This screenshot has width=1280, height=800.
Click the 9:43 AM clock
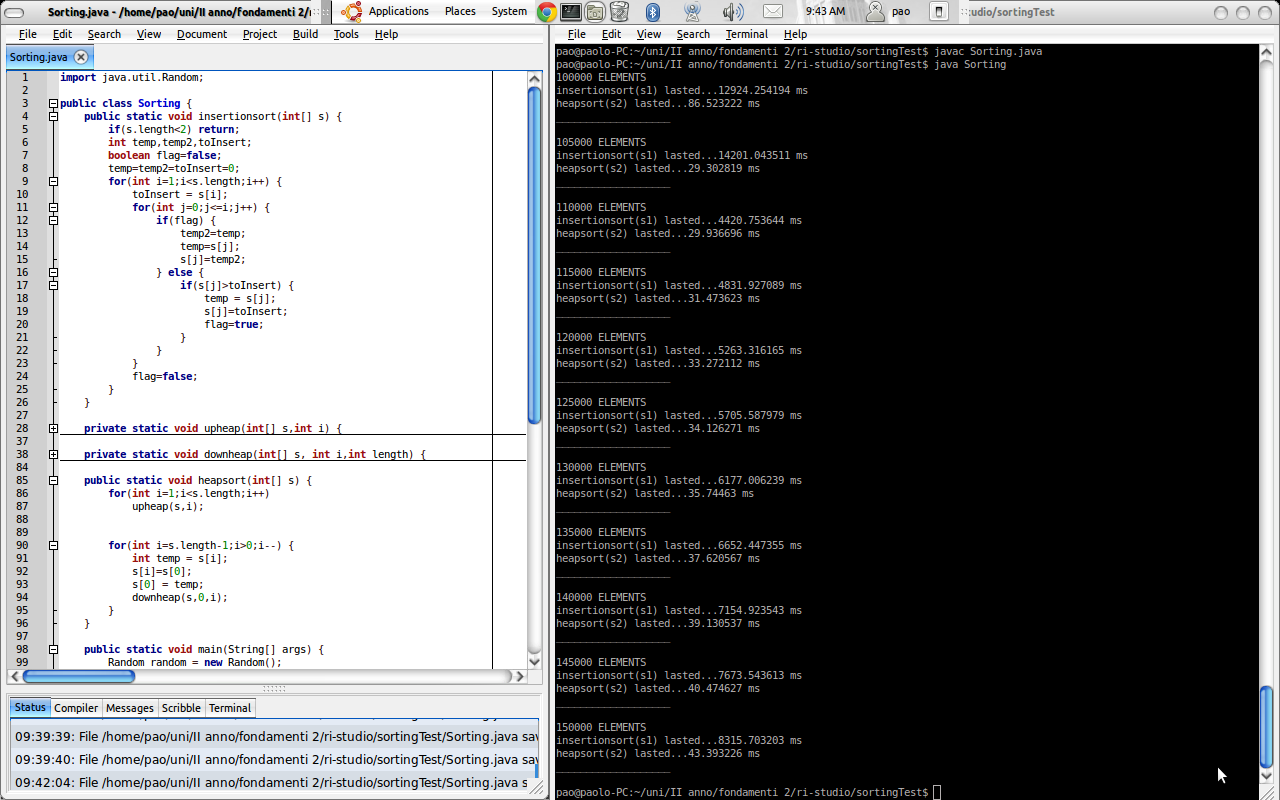click(x=825, y=12)
